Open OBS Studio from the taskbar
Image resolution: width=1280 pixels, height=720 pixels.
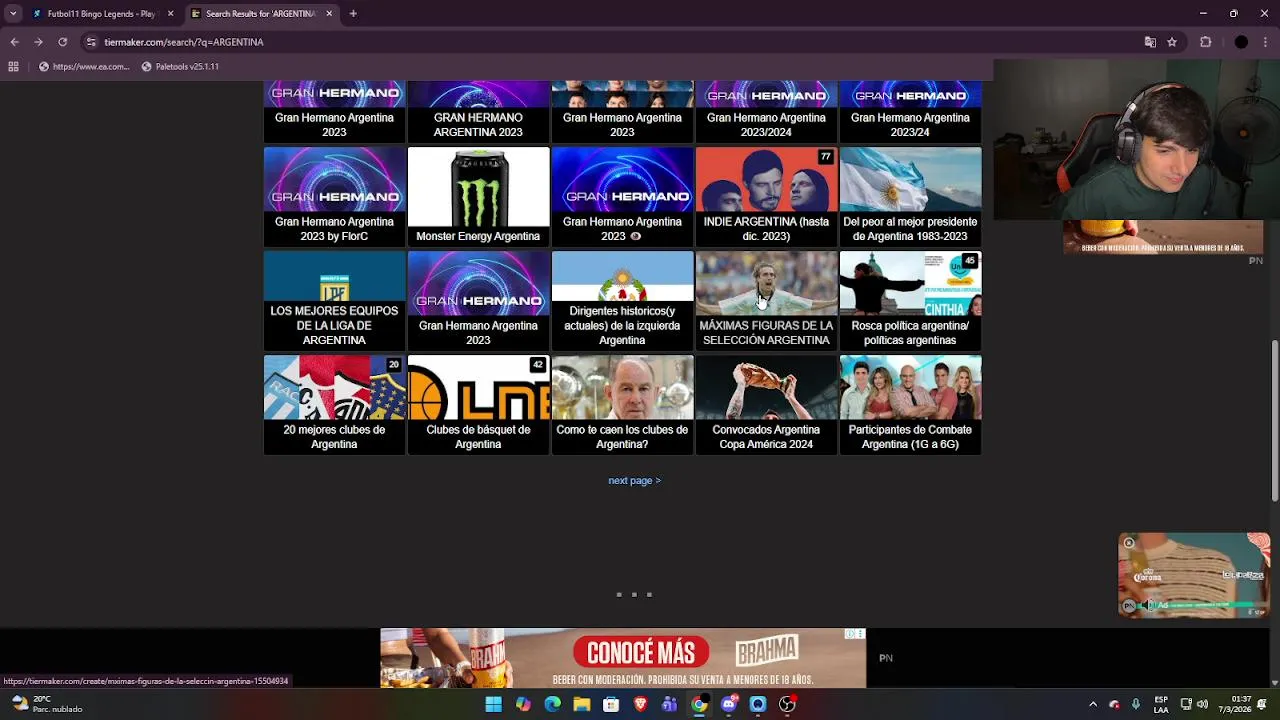[787, 704]
